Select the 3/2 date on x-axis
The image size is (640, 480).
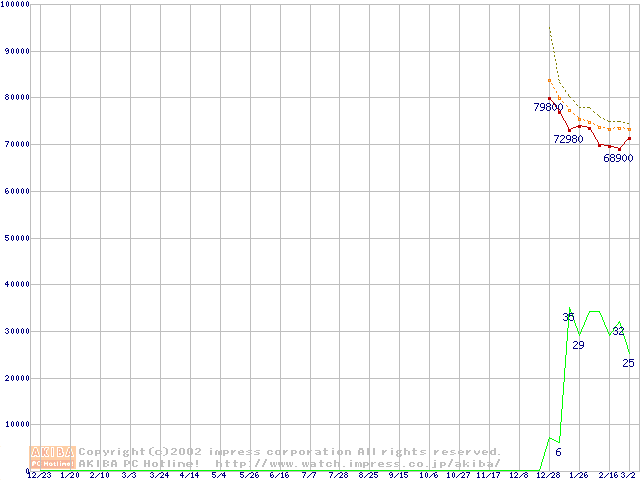pyautogui.click(x=628, y=476)
